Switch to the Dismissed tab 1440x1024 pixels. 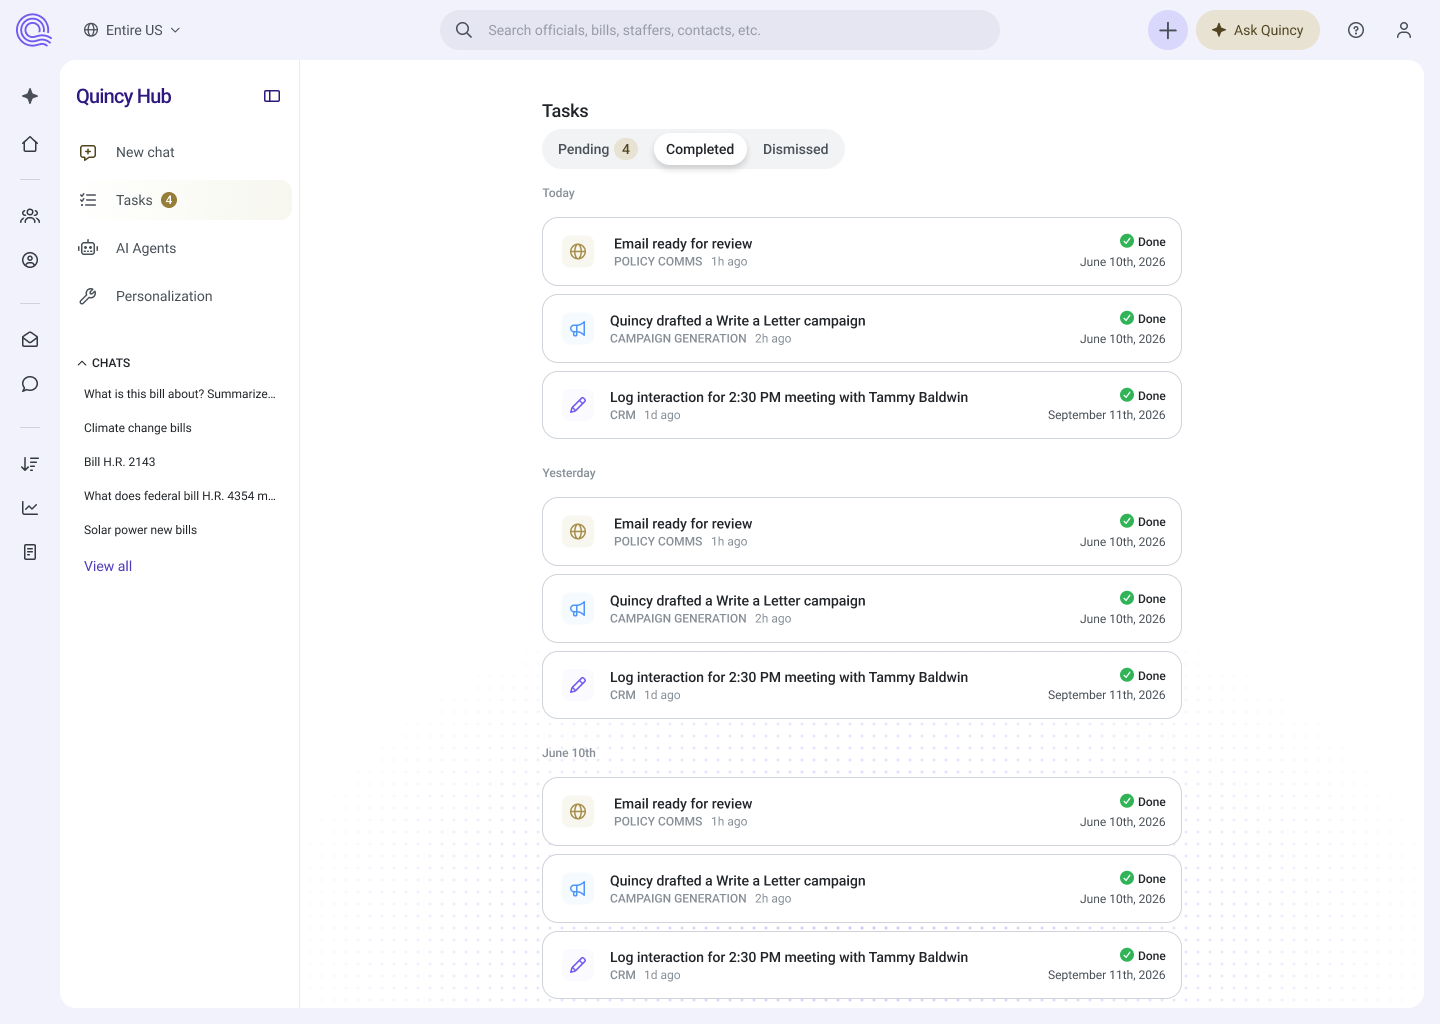[x=795, y=149]
